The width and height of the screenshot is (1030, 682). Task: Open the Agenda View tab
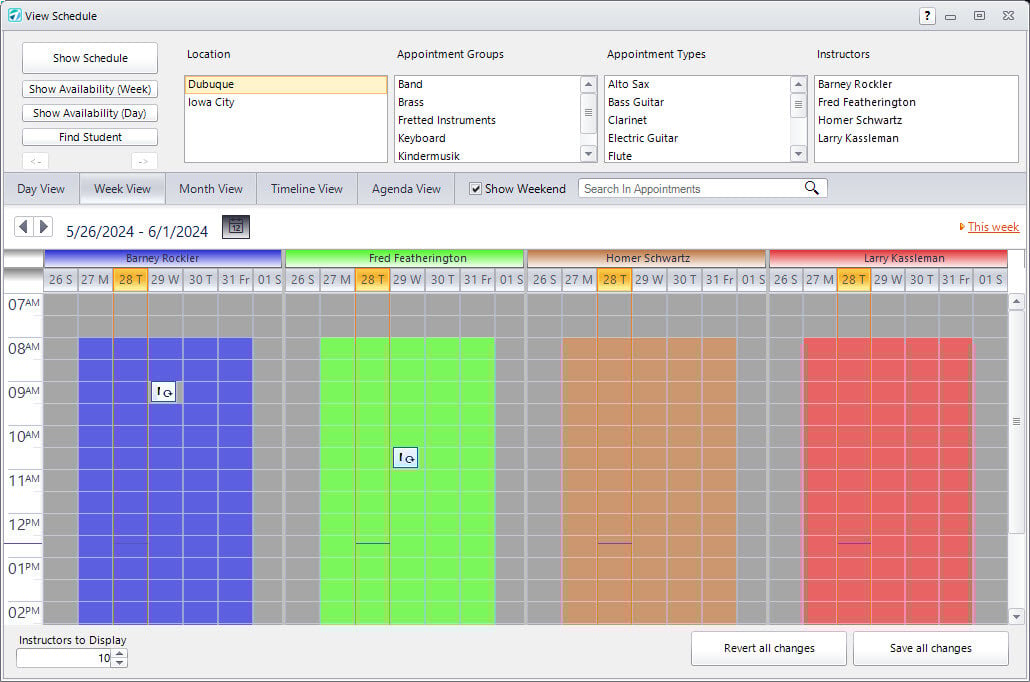click(x=405, y=188)
